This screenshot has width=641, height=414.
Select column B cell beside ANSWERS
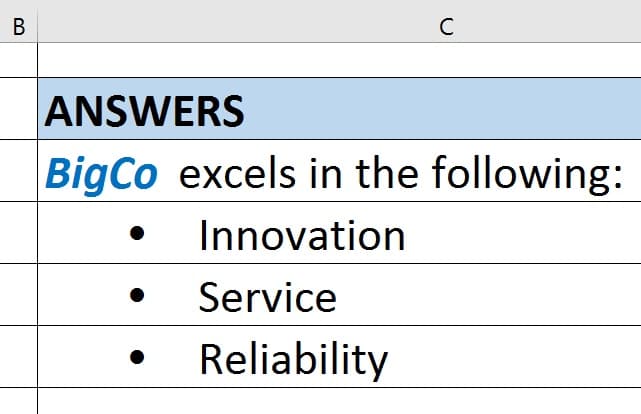tap(18, 108)
